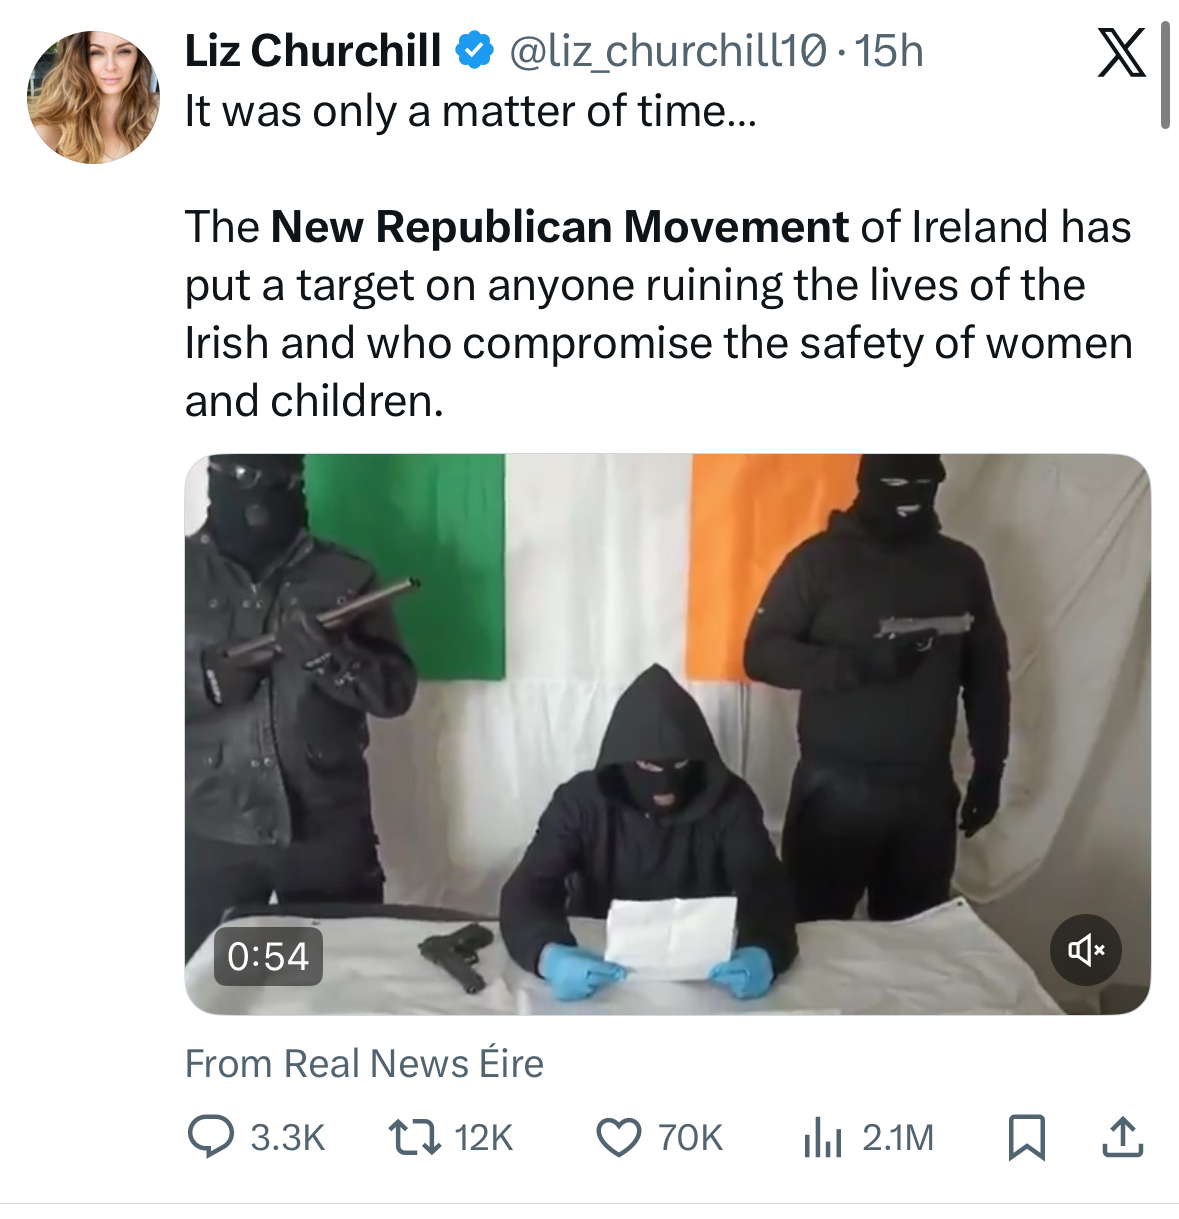Click the blue verified badge

click(475, 51)
